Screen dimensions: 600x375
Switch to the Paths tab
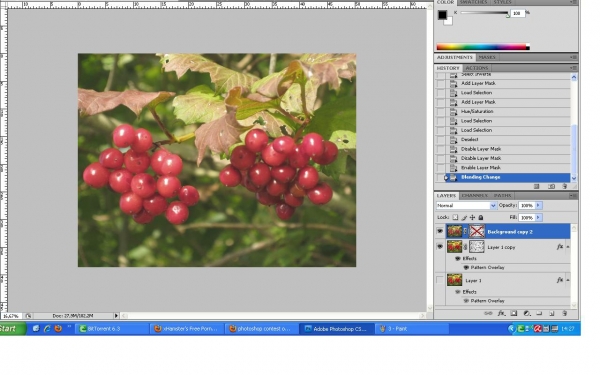[x=502, y=196]
